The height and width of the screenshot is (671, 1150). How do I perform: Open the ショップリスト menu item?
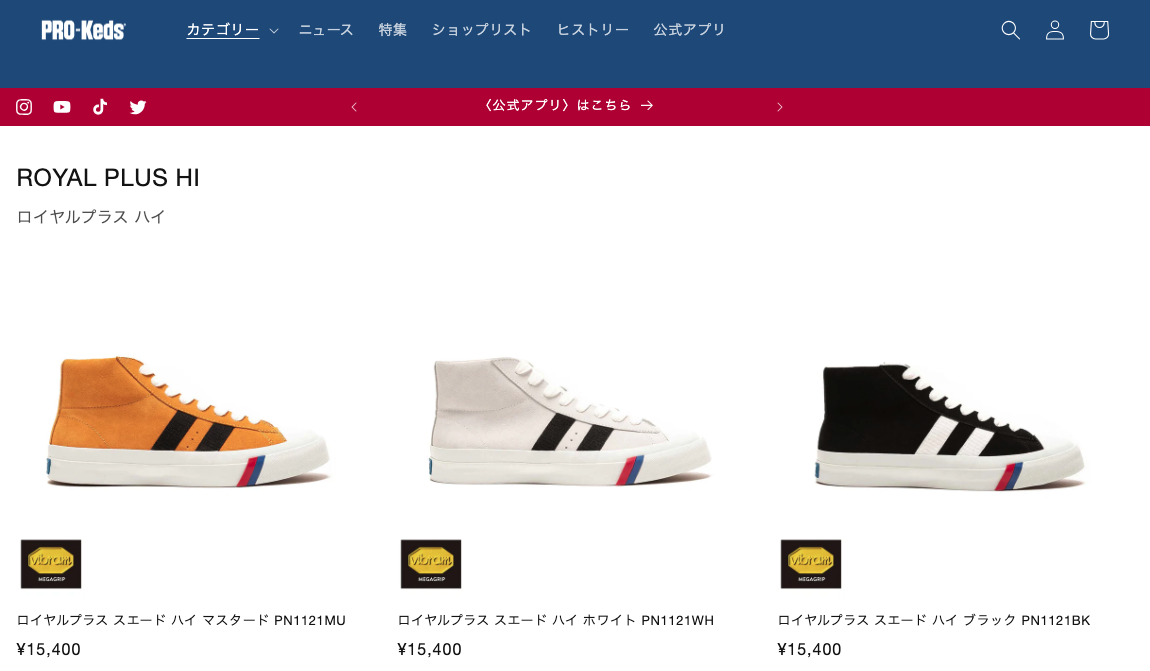click(x=481, y=30)
